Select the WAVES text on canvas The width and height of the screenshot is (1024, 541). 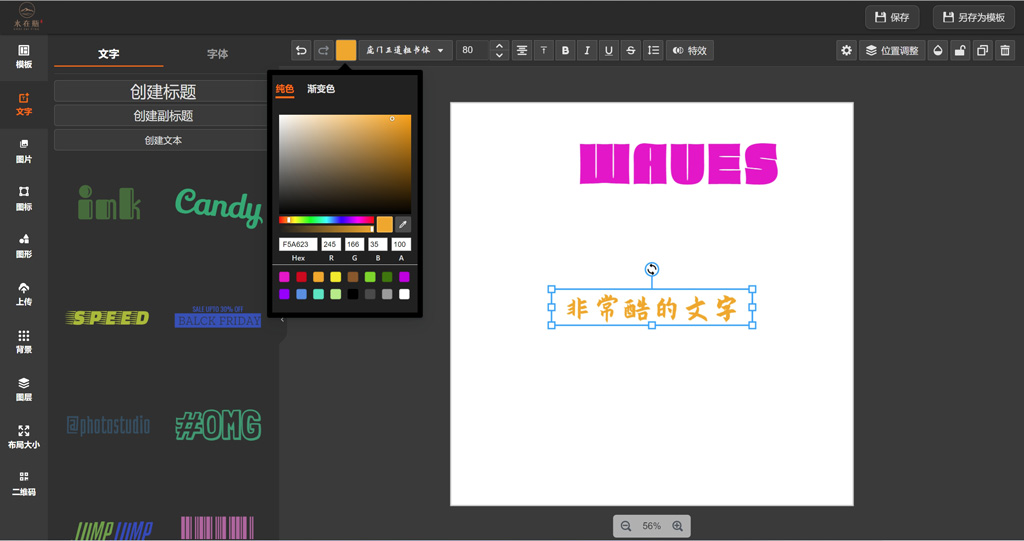click(679, 164)
